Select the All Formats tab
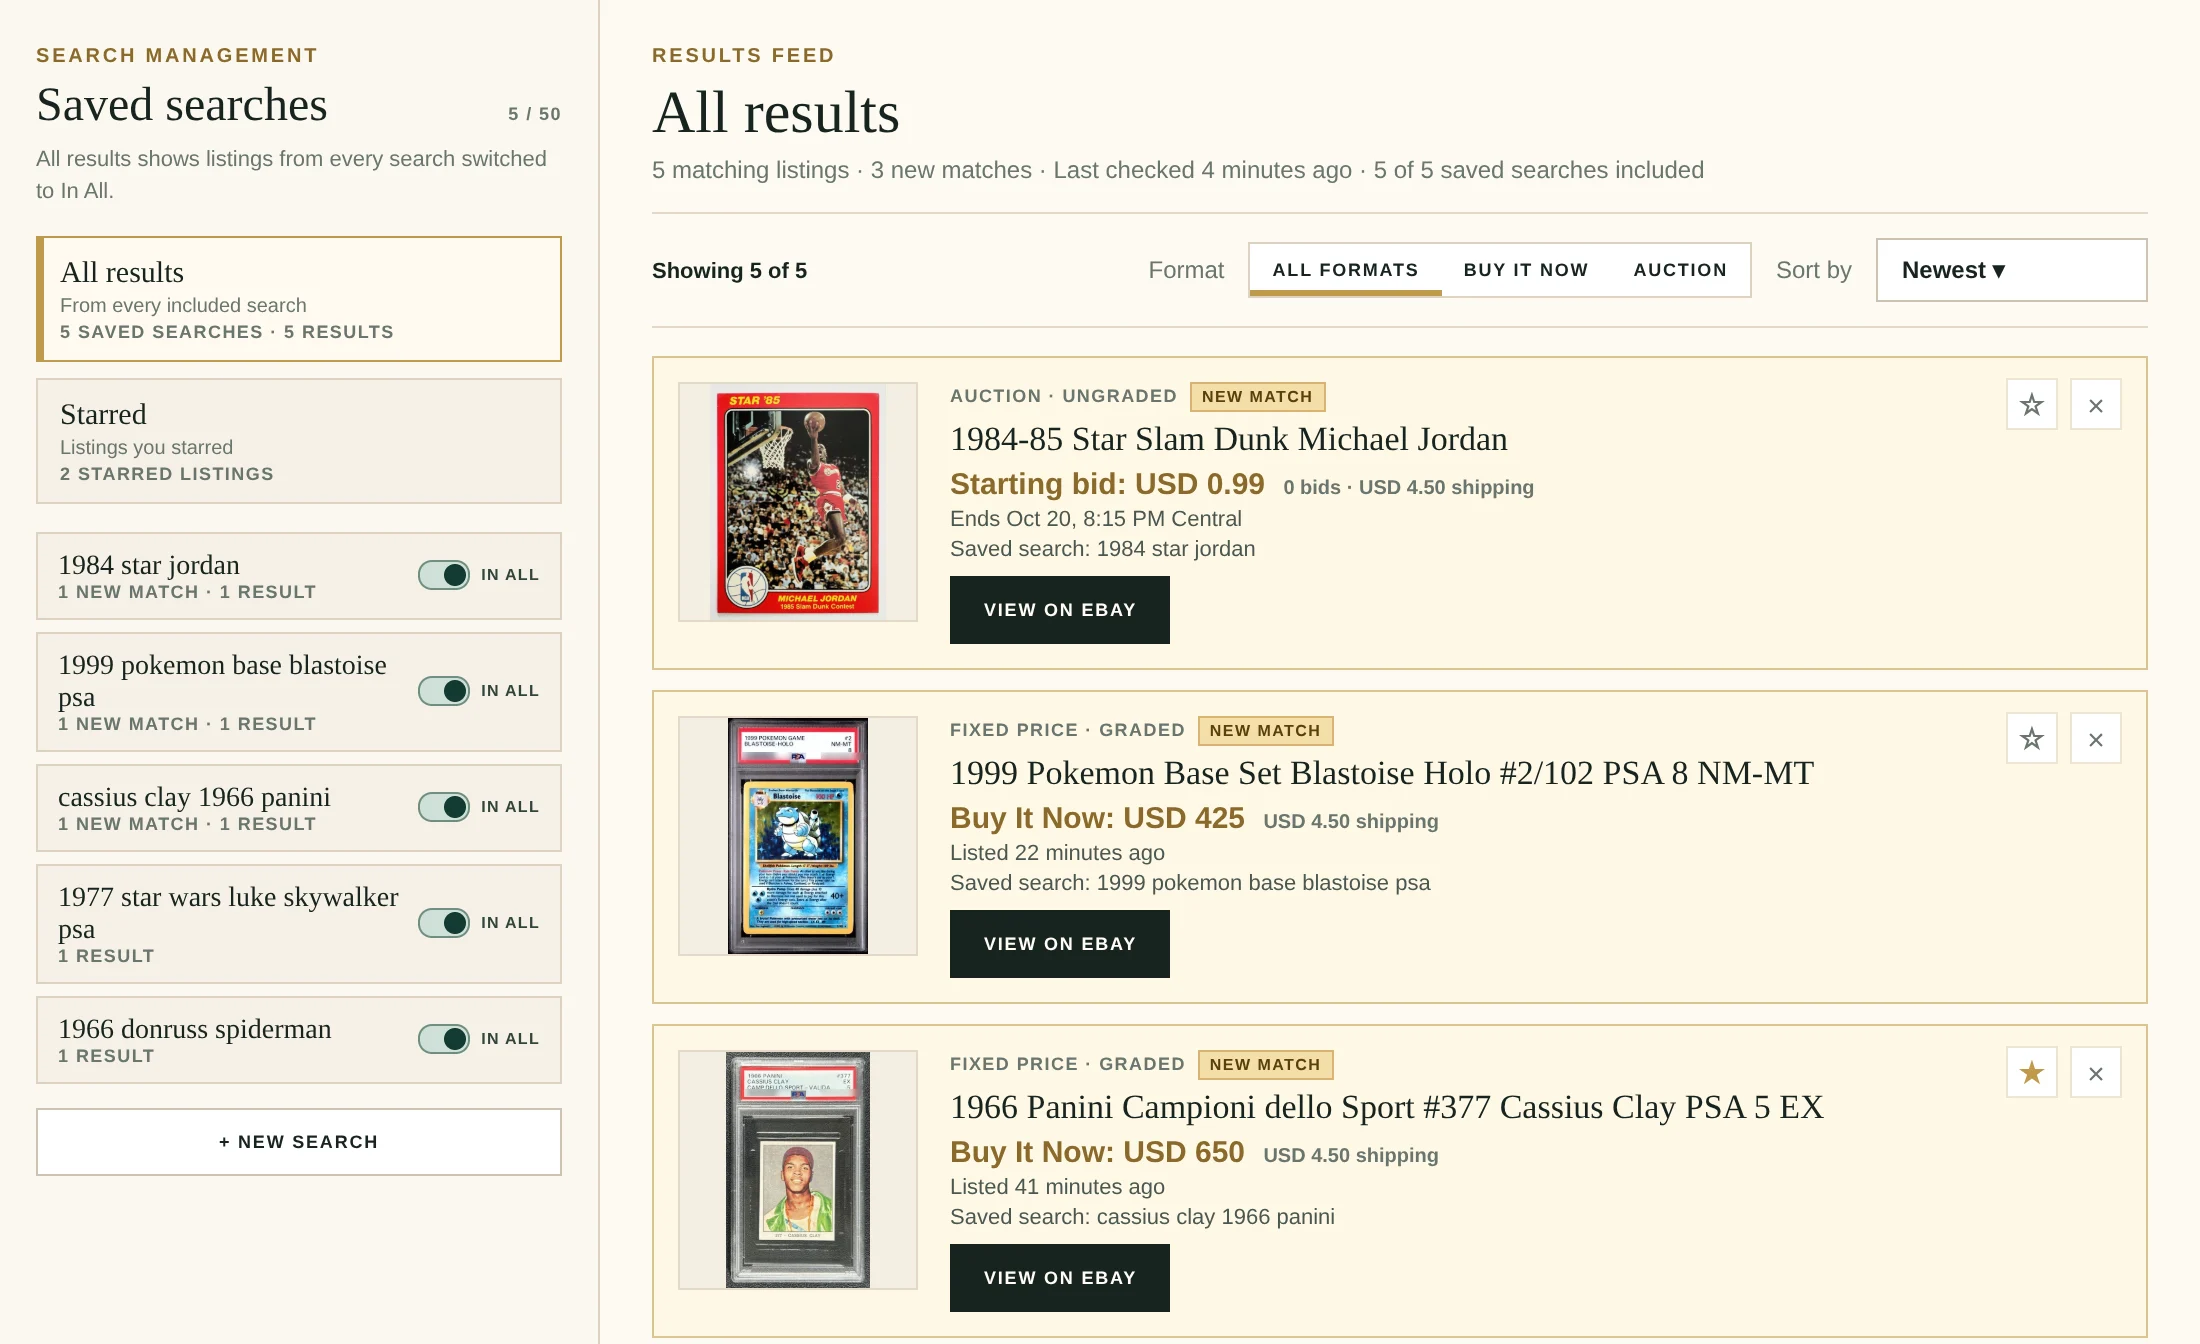2200x1344 pixels. (x=1345, y=270)
